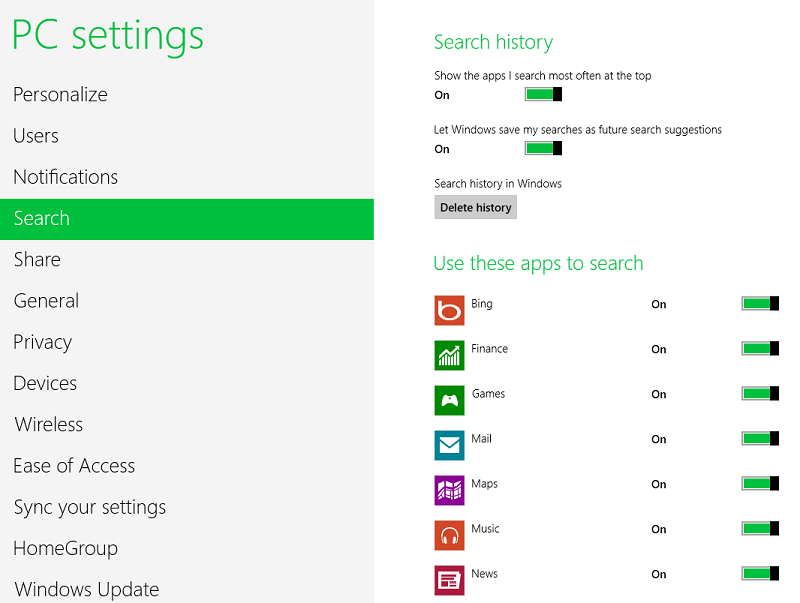Click the Bing app icon
Screen dimensions: 800x603
pyautogui.click(x=449, y=310)
